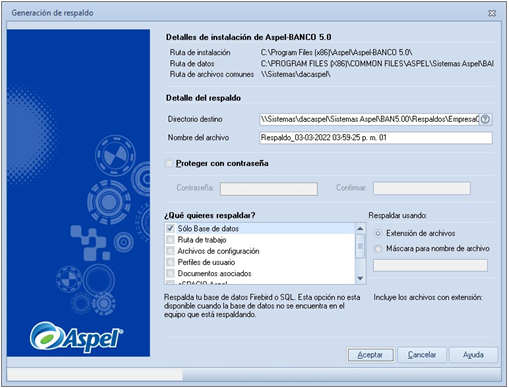Click the 'Detalle del respaldo' heading
The image size is (509, 388).
(x=203, y=98)
